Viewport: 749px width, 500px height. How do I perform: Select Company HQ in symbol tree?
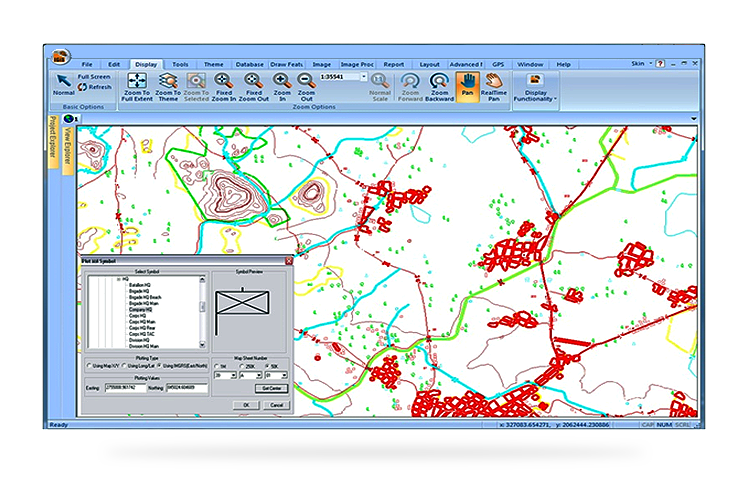point(140,309)
